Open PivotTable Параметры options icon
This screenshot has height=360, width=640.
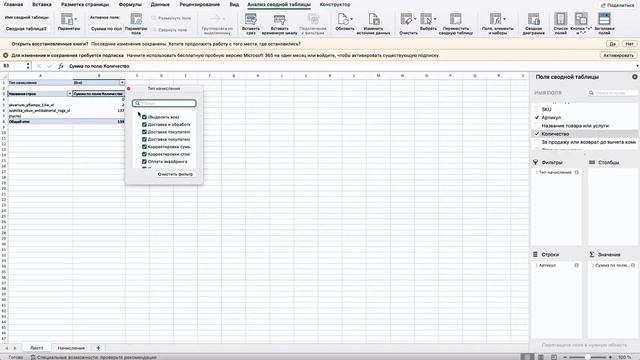click(x=66, y=19)
